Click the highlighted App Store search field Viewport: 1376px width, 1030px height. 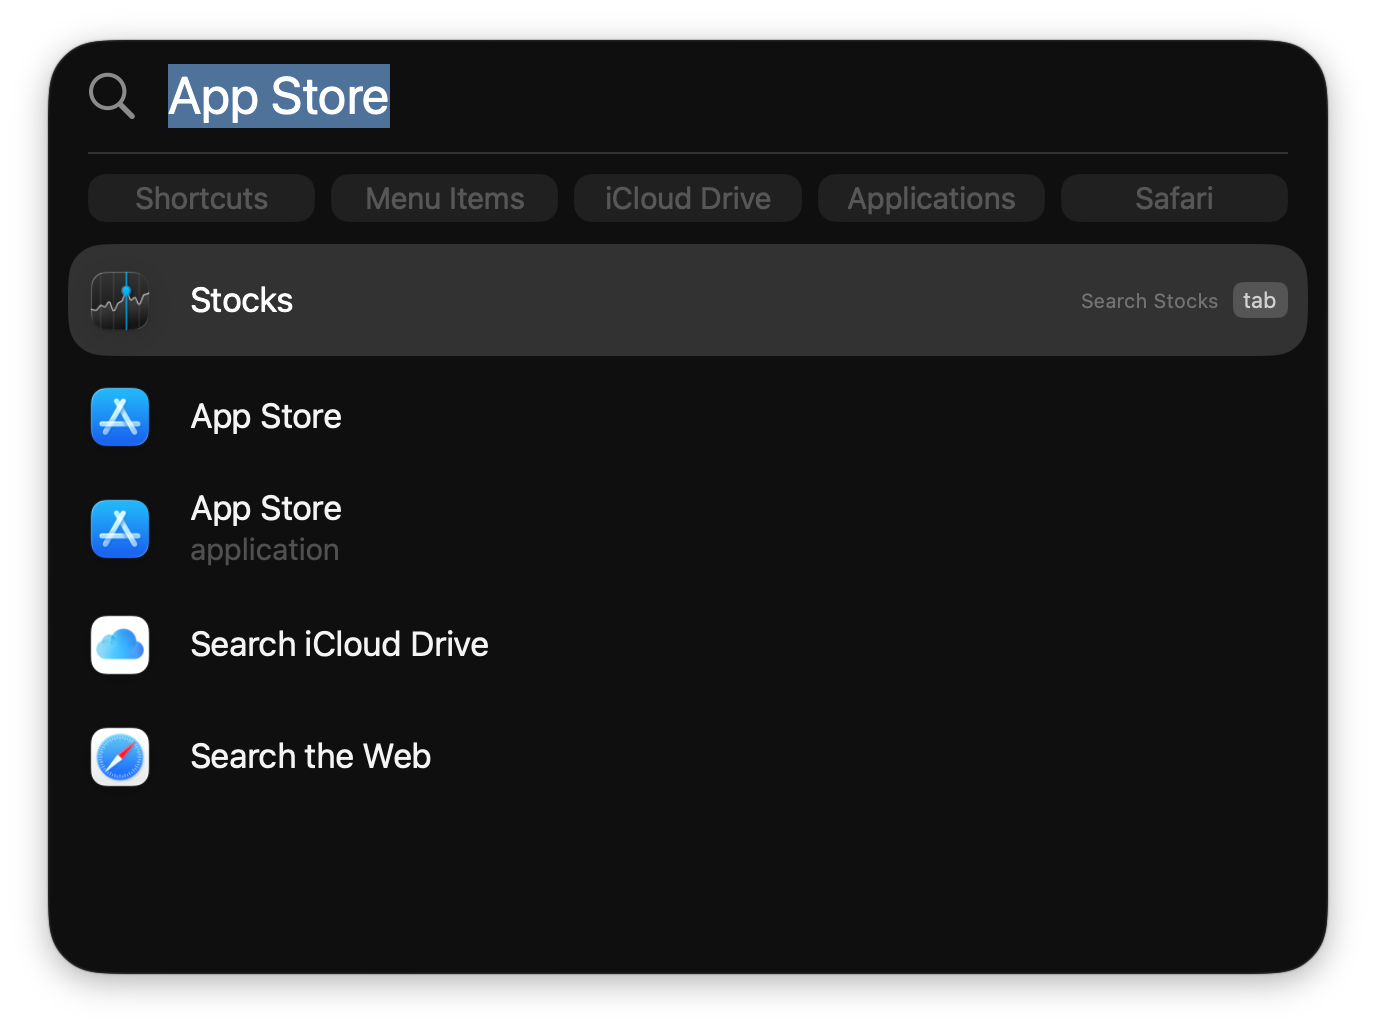pos(278,96)
